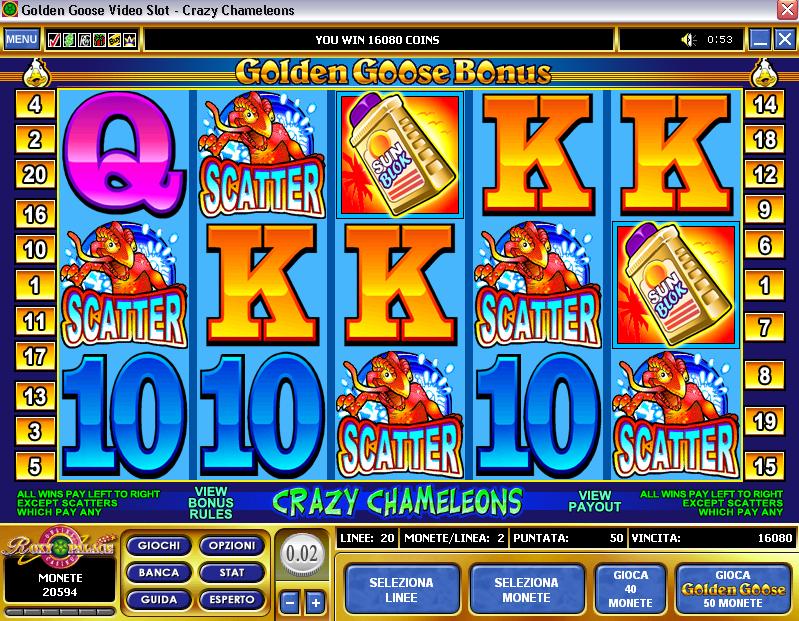This screenshot has width=799, height=621.
Task: Click the yellow Buy tag icon
Action: click(115, 40)
